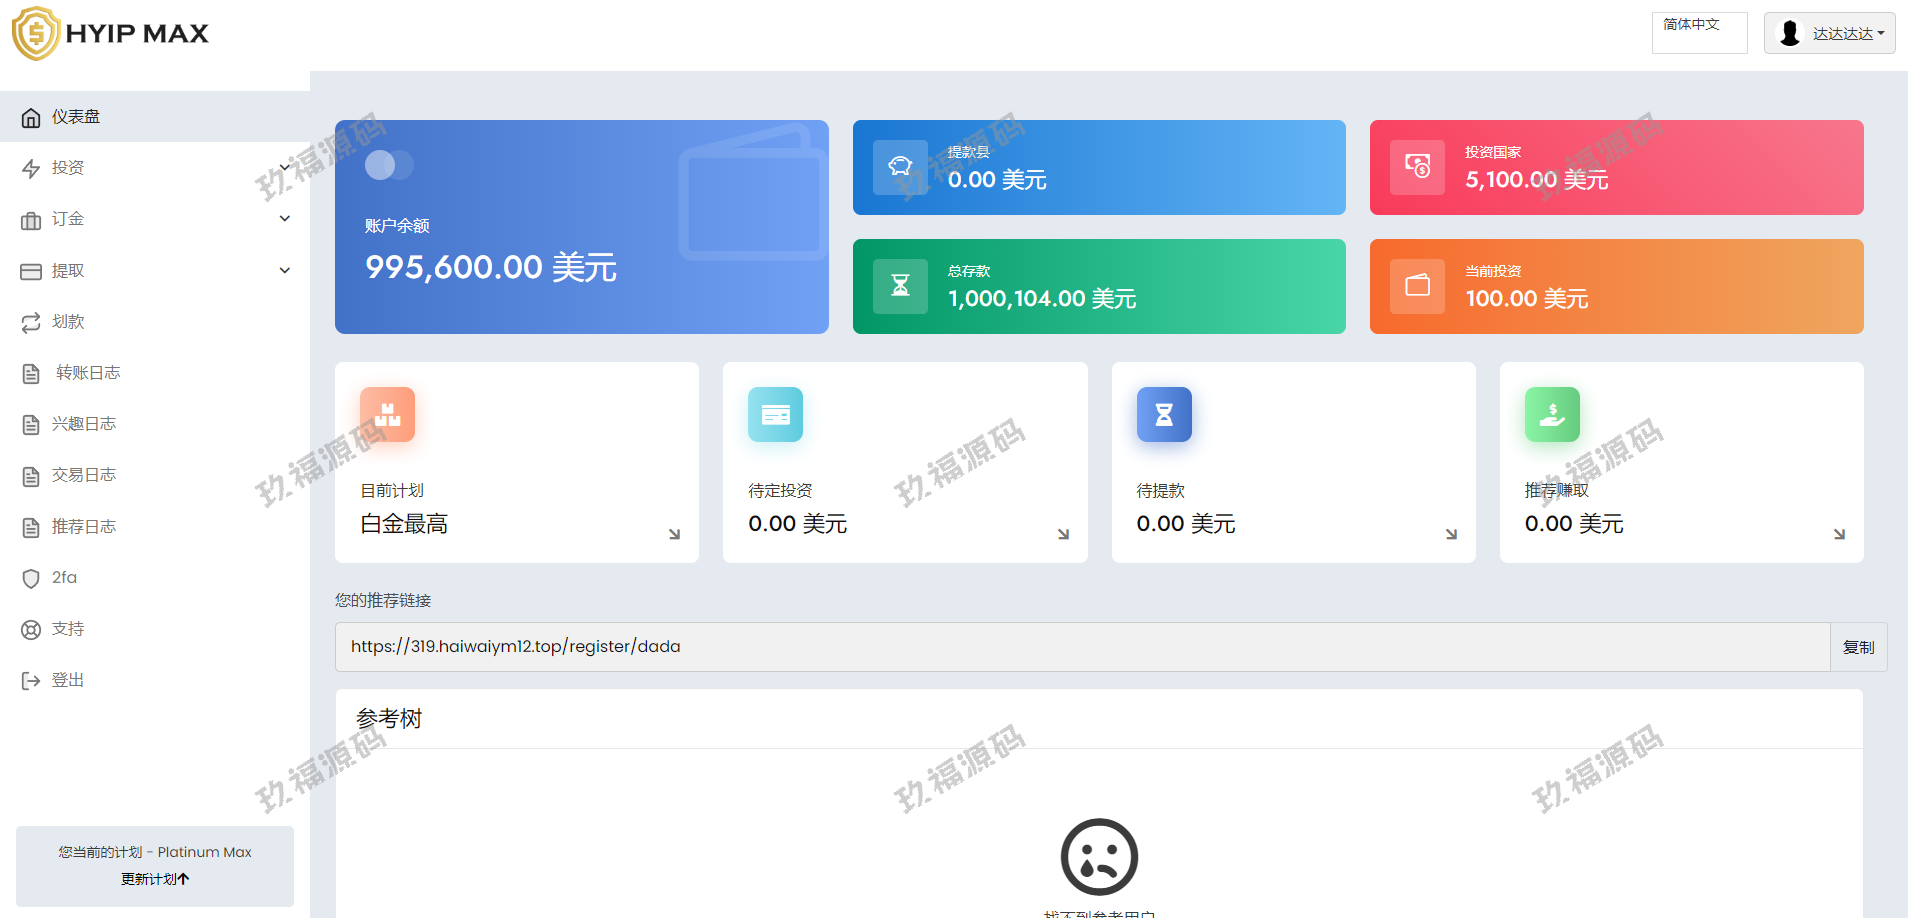Click the HYIP MAX shield logo

[x=36, y=33]
